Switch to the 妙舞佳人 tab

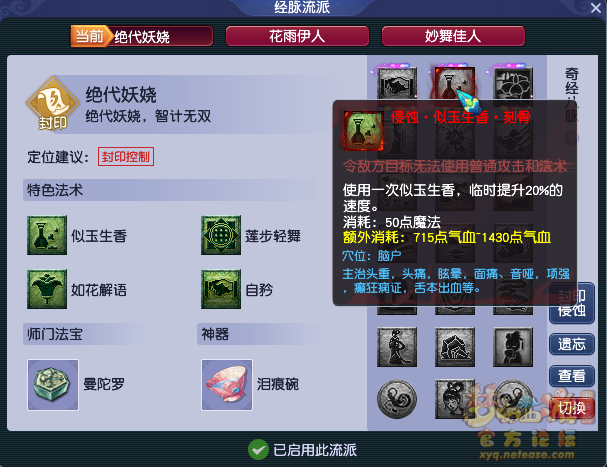pos(453,36)
